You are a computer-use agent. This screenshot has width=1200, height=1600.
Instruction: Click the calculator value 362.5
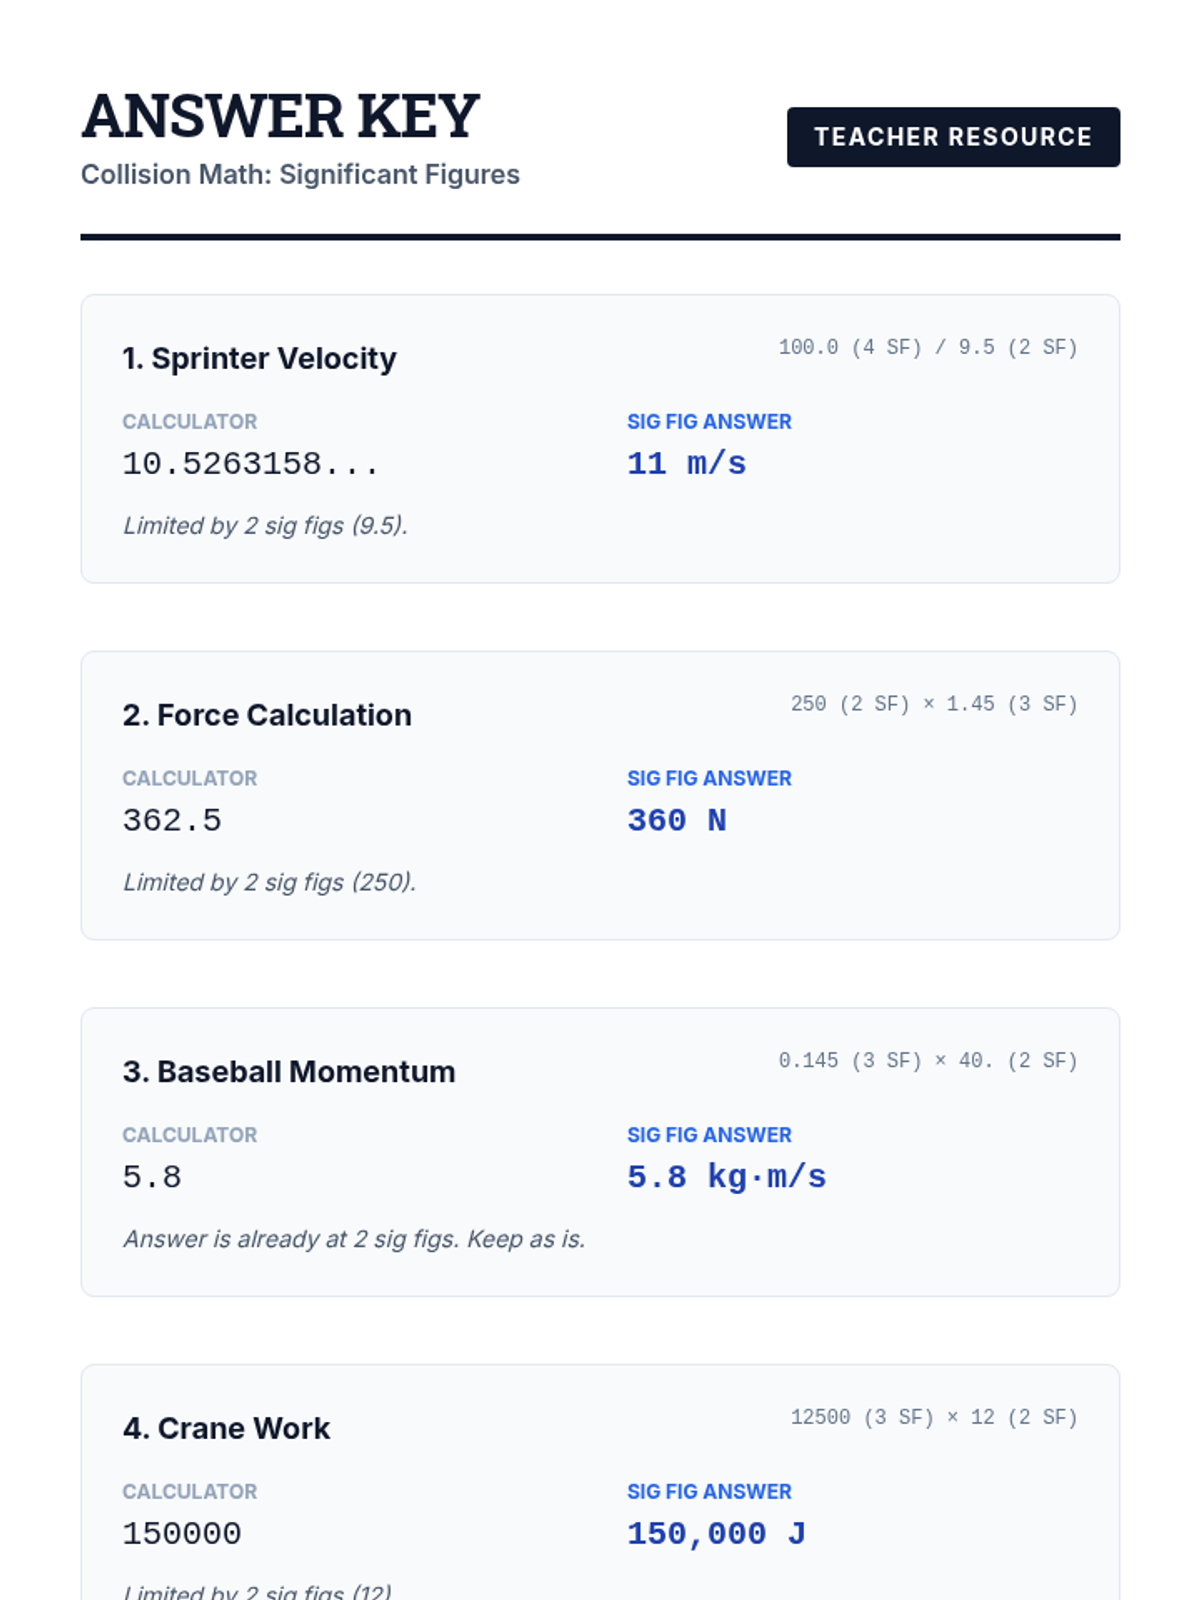click(172, 821)
